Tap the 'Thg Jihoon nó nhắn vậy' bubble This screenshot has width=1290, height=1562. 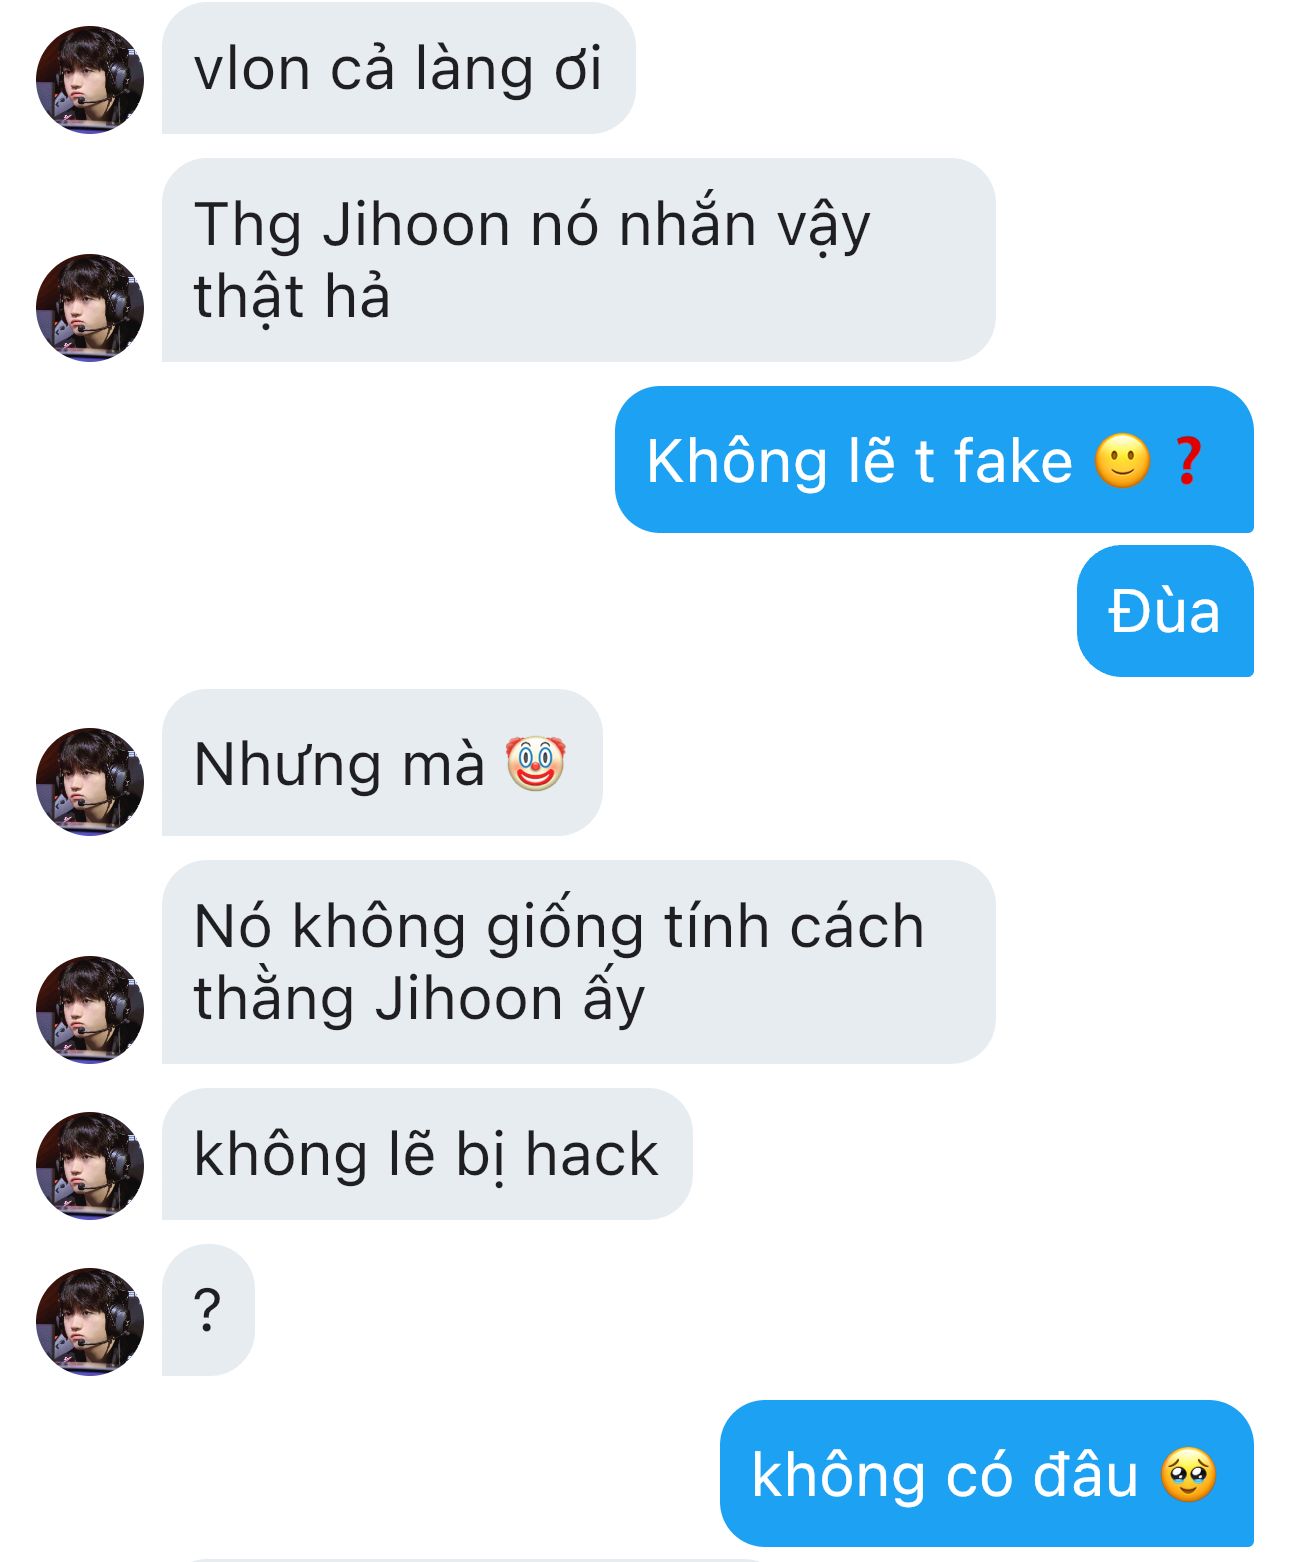pyautogui.click(x=578, y=260)
